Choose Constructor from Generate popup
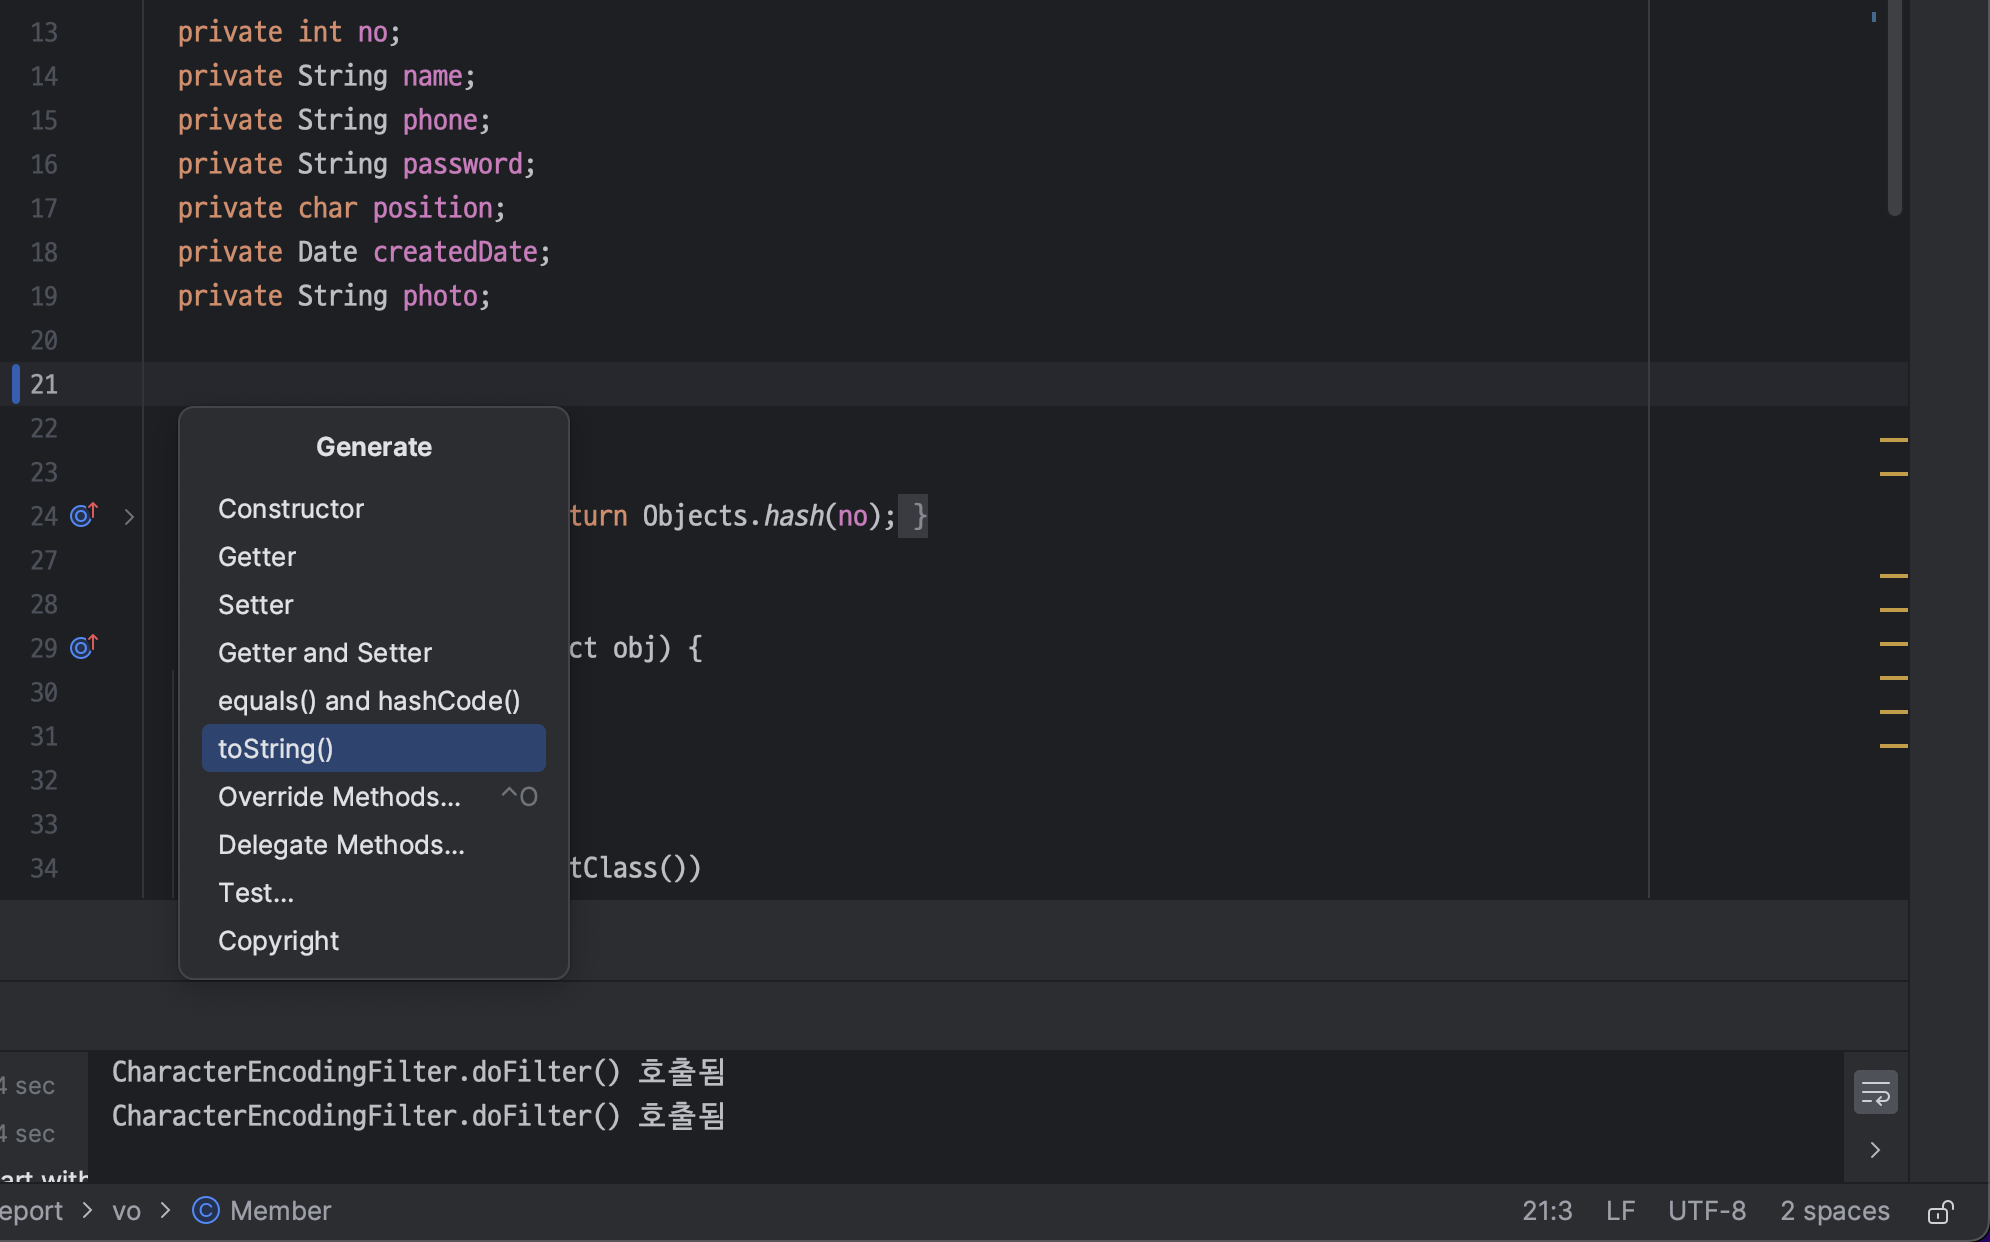This screenshot has height=1242, width=1990. [291, 509]
